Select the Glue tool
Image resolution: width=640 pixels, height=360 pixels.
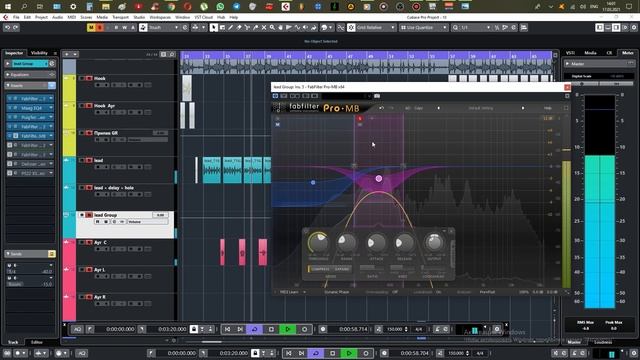256,27
